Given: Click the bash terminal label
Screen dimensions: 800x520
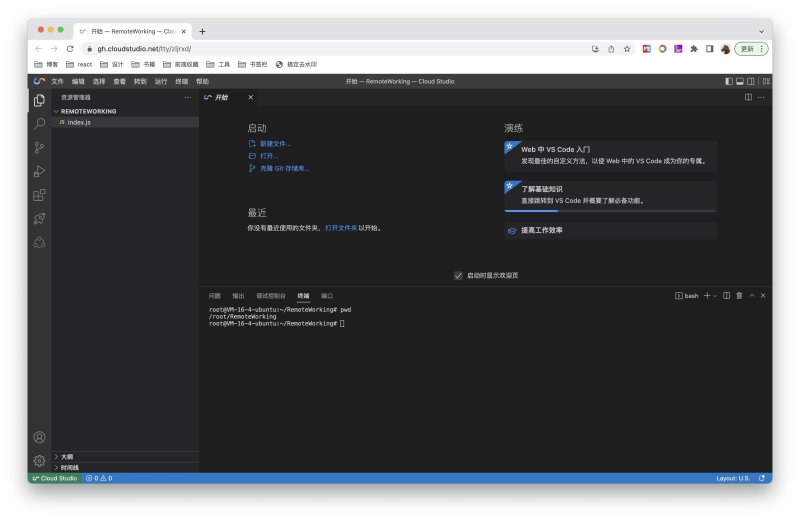Looking at the screenshot, I should click(687, 295).
